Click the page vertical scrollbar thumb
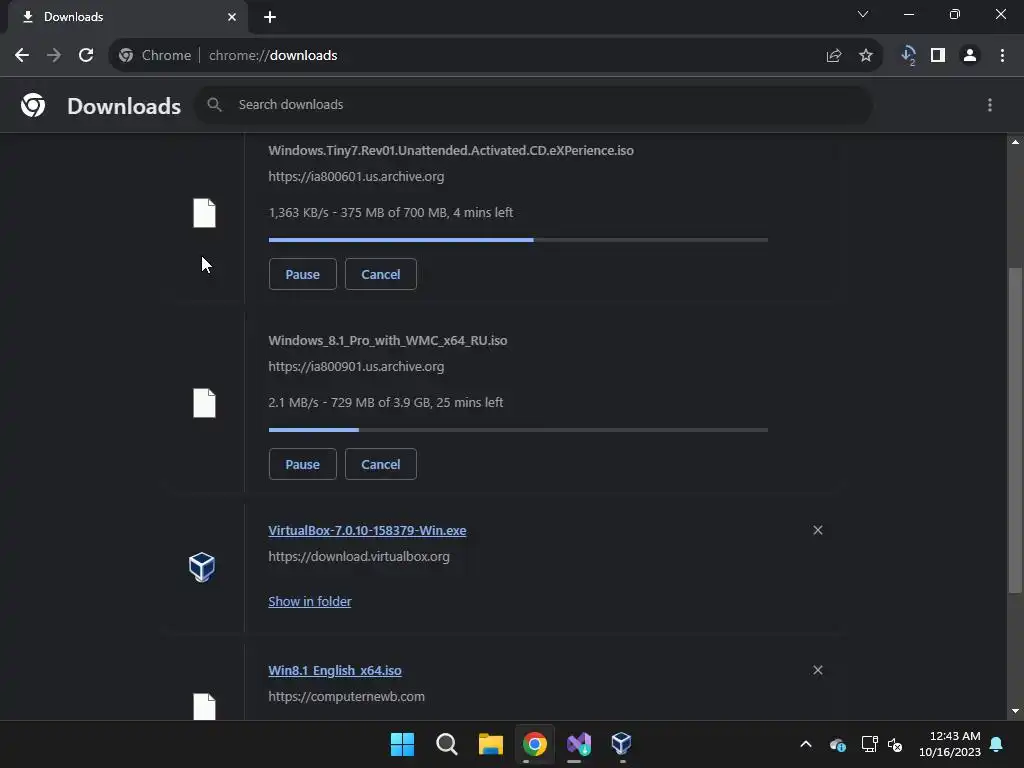Image resolution: width=1024 pixels, height=768 pixels. point(1015,431)
